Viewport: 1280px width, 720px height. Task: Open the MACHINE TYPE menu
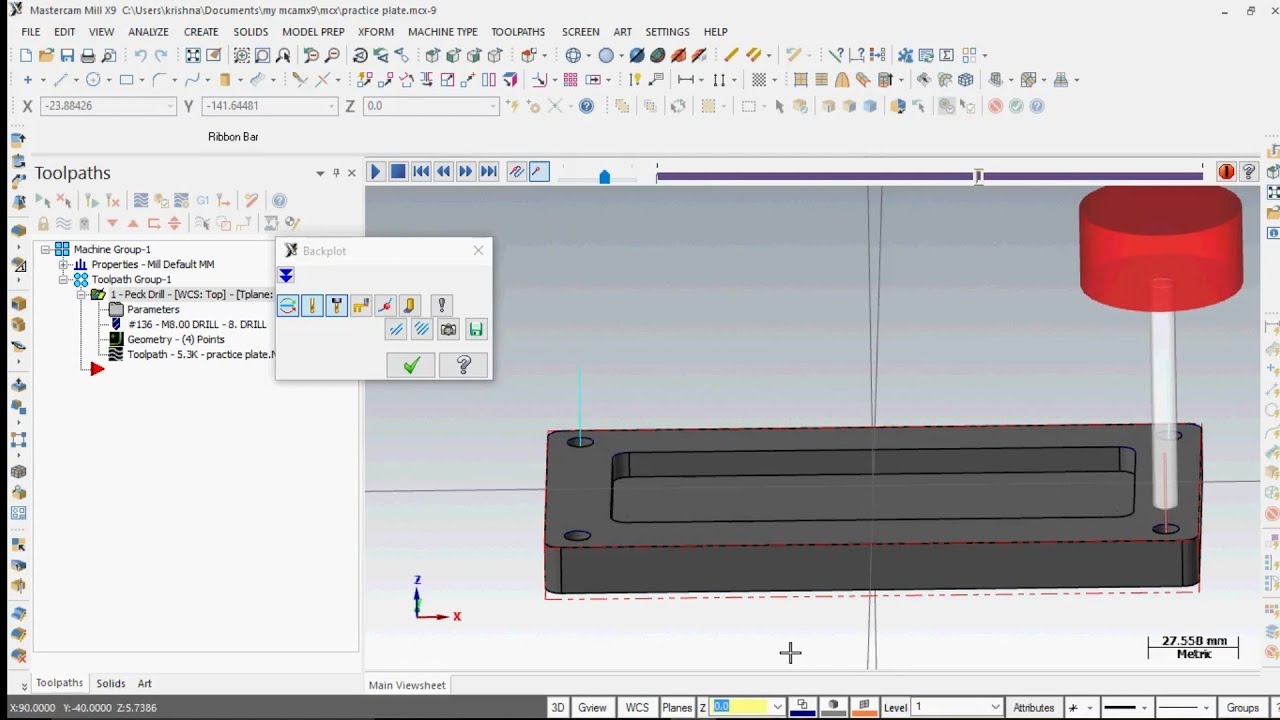(x=442, y=32)
